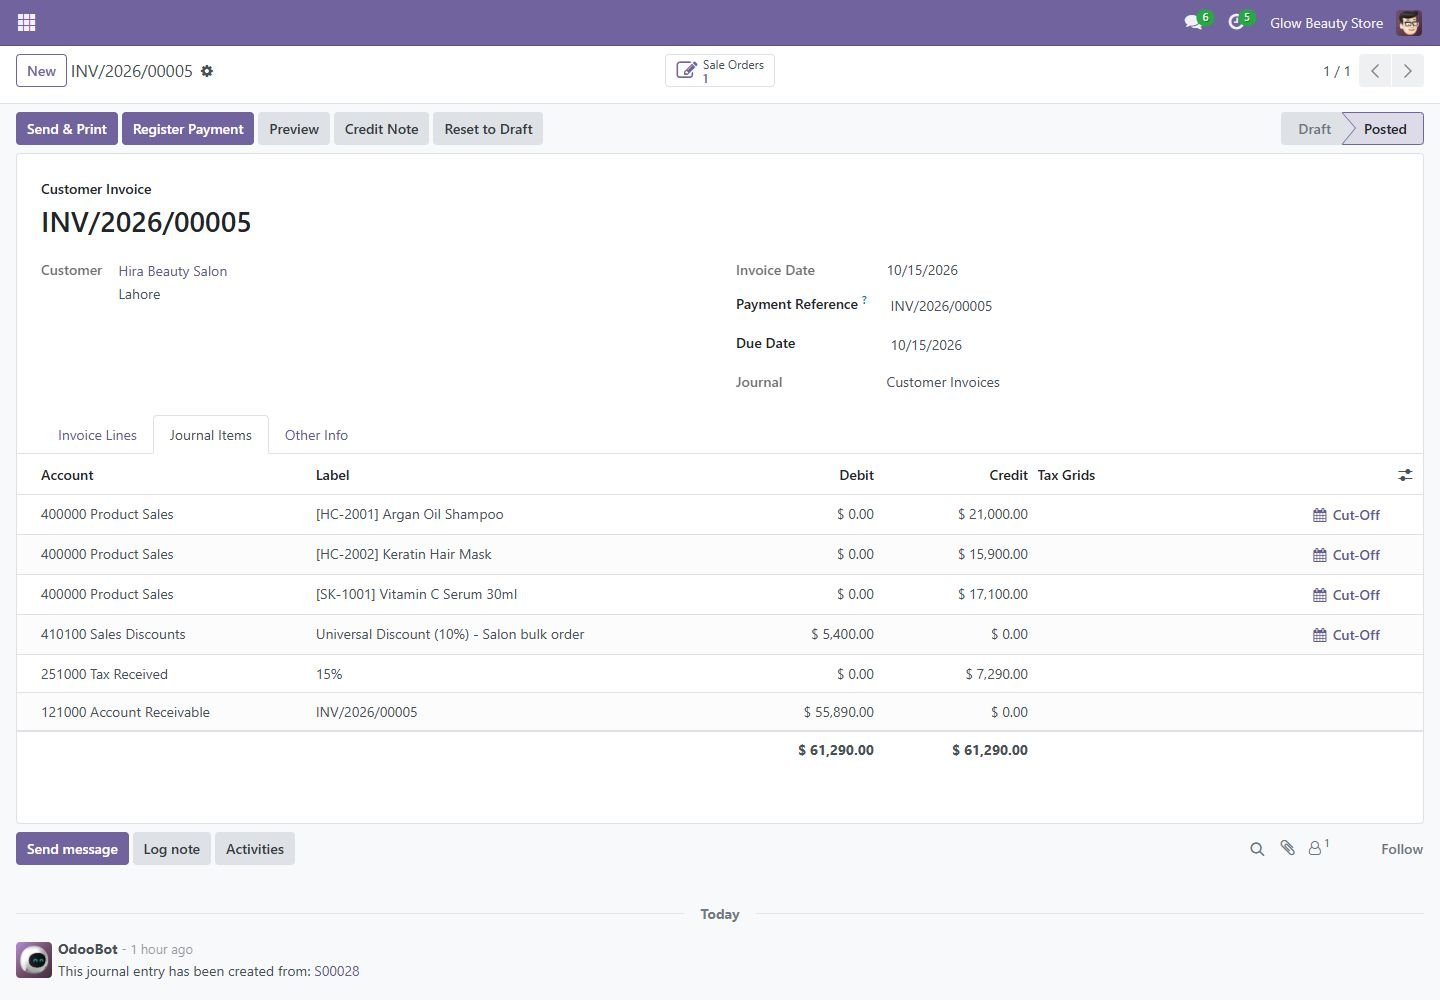Click the Send message button

click(x=72, y=849)
